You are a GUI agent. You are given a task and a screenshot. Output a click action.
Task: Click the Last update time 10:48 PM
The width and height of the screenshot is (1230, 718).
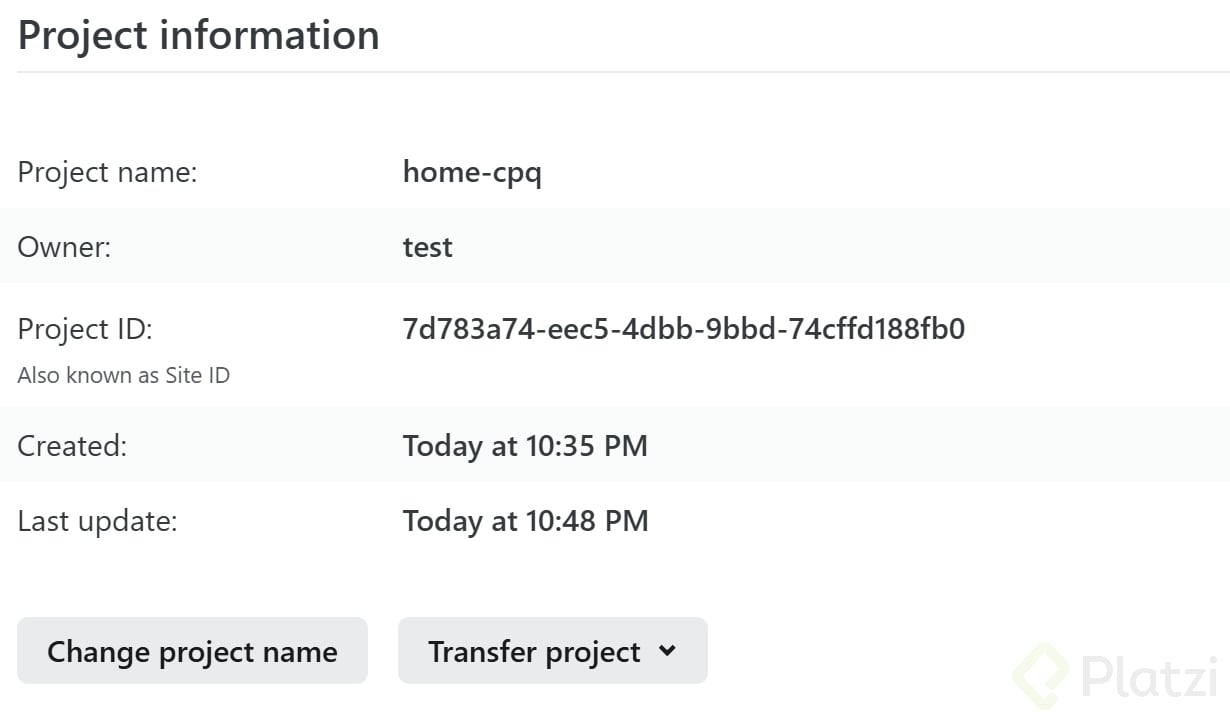[525, 521]
